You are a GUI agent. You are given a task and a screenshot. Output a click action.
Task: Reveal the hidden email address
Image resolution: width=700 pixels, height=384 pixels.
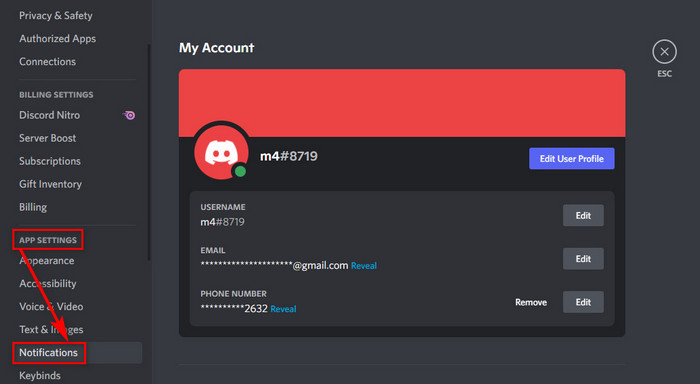tap(363, 266)
